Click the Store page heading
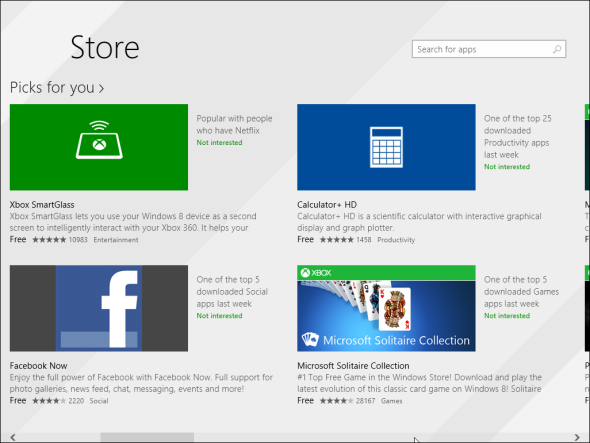This screenshot has height=443, width=590. click(x=105, y=47)
